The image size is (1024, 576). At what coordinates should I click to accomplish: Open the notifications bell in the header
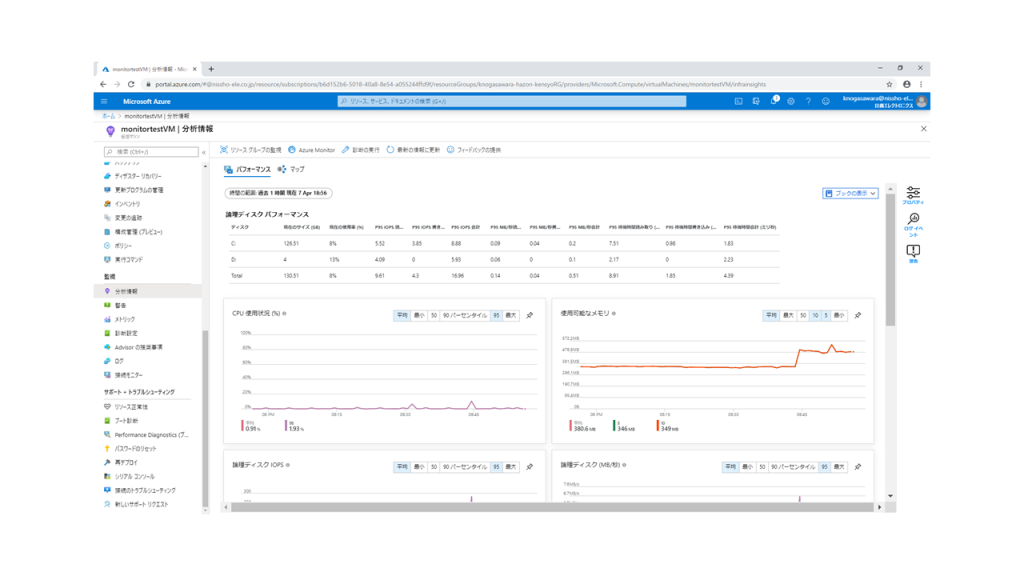click(773, 101)
